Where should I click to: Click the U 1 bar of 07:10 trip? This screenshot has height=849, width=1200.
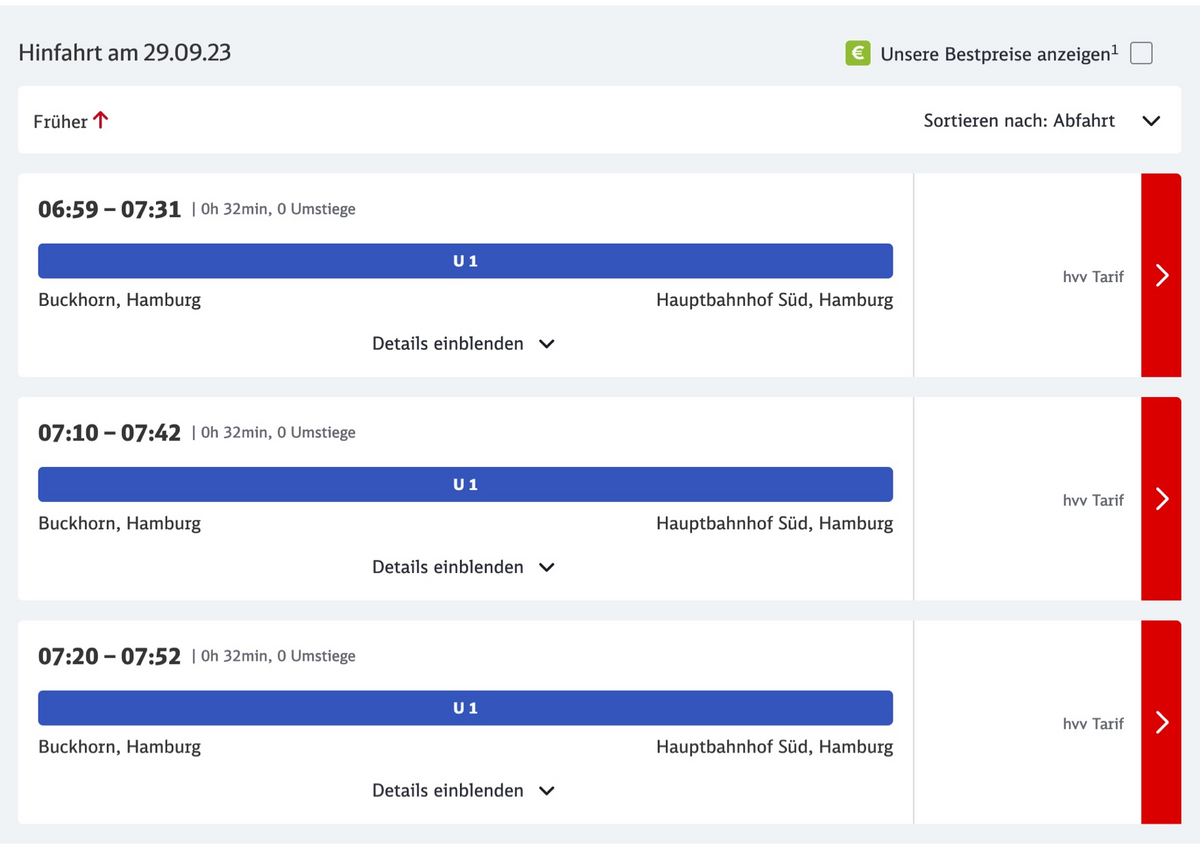tap(465, 484)
